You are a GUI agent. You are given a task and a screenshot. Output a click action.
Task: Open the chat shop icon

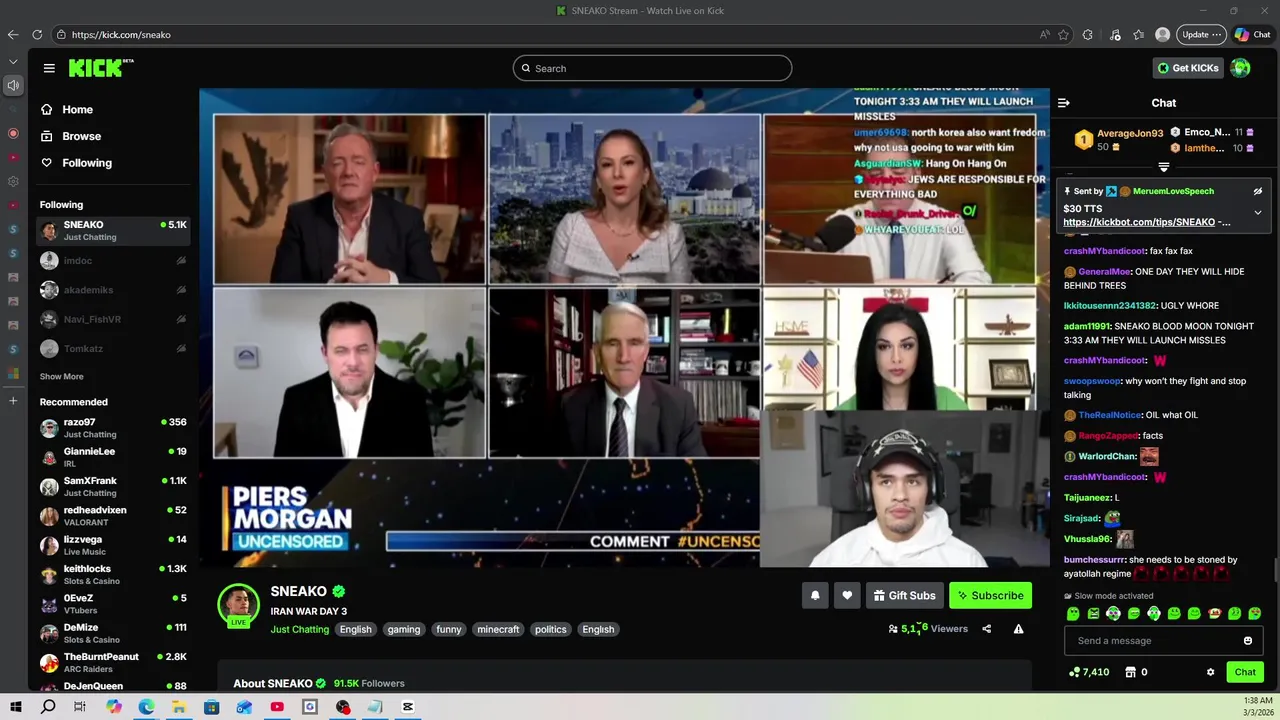pyautogui.click(x=1133, y=672)
